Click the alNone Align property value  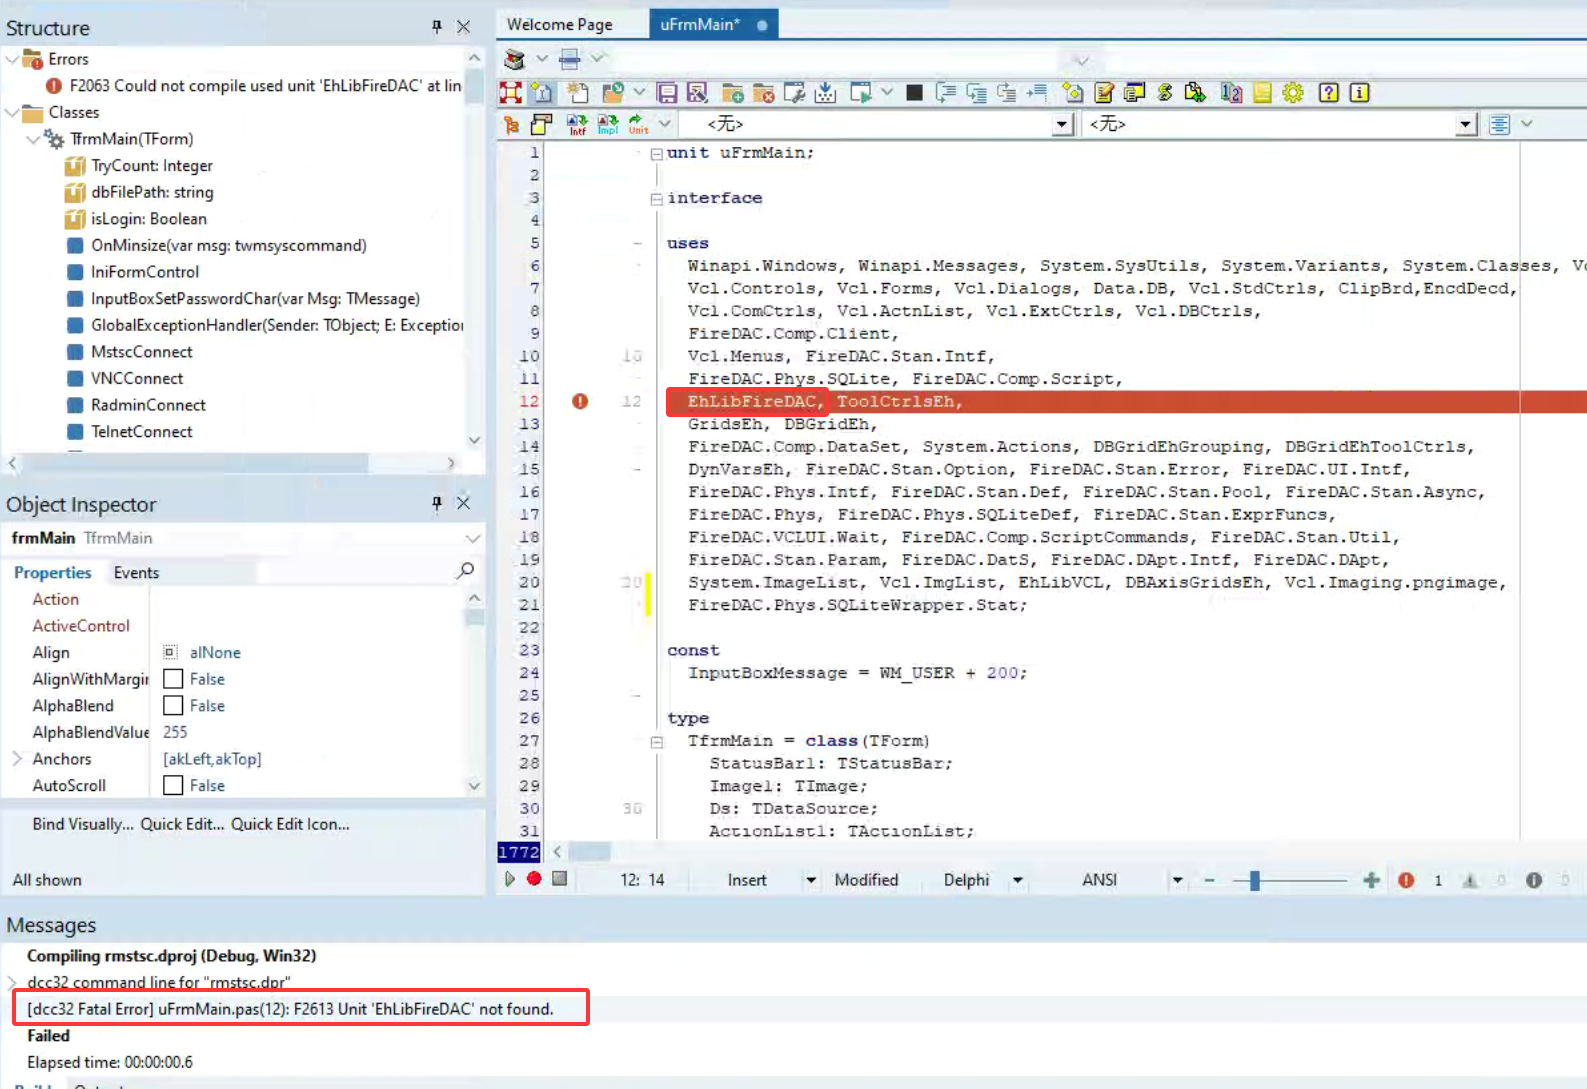(x=215, y=652)
